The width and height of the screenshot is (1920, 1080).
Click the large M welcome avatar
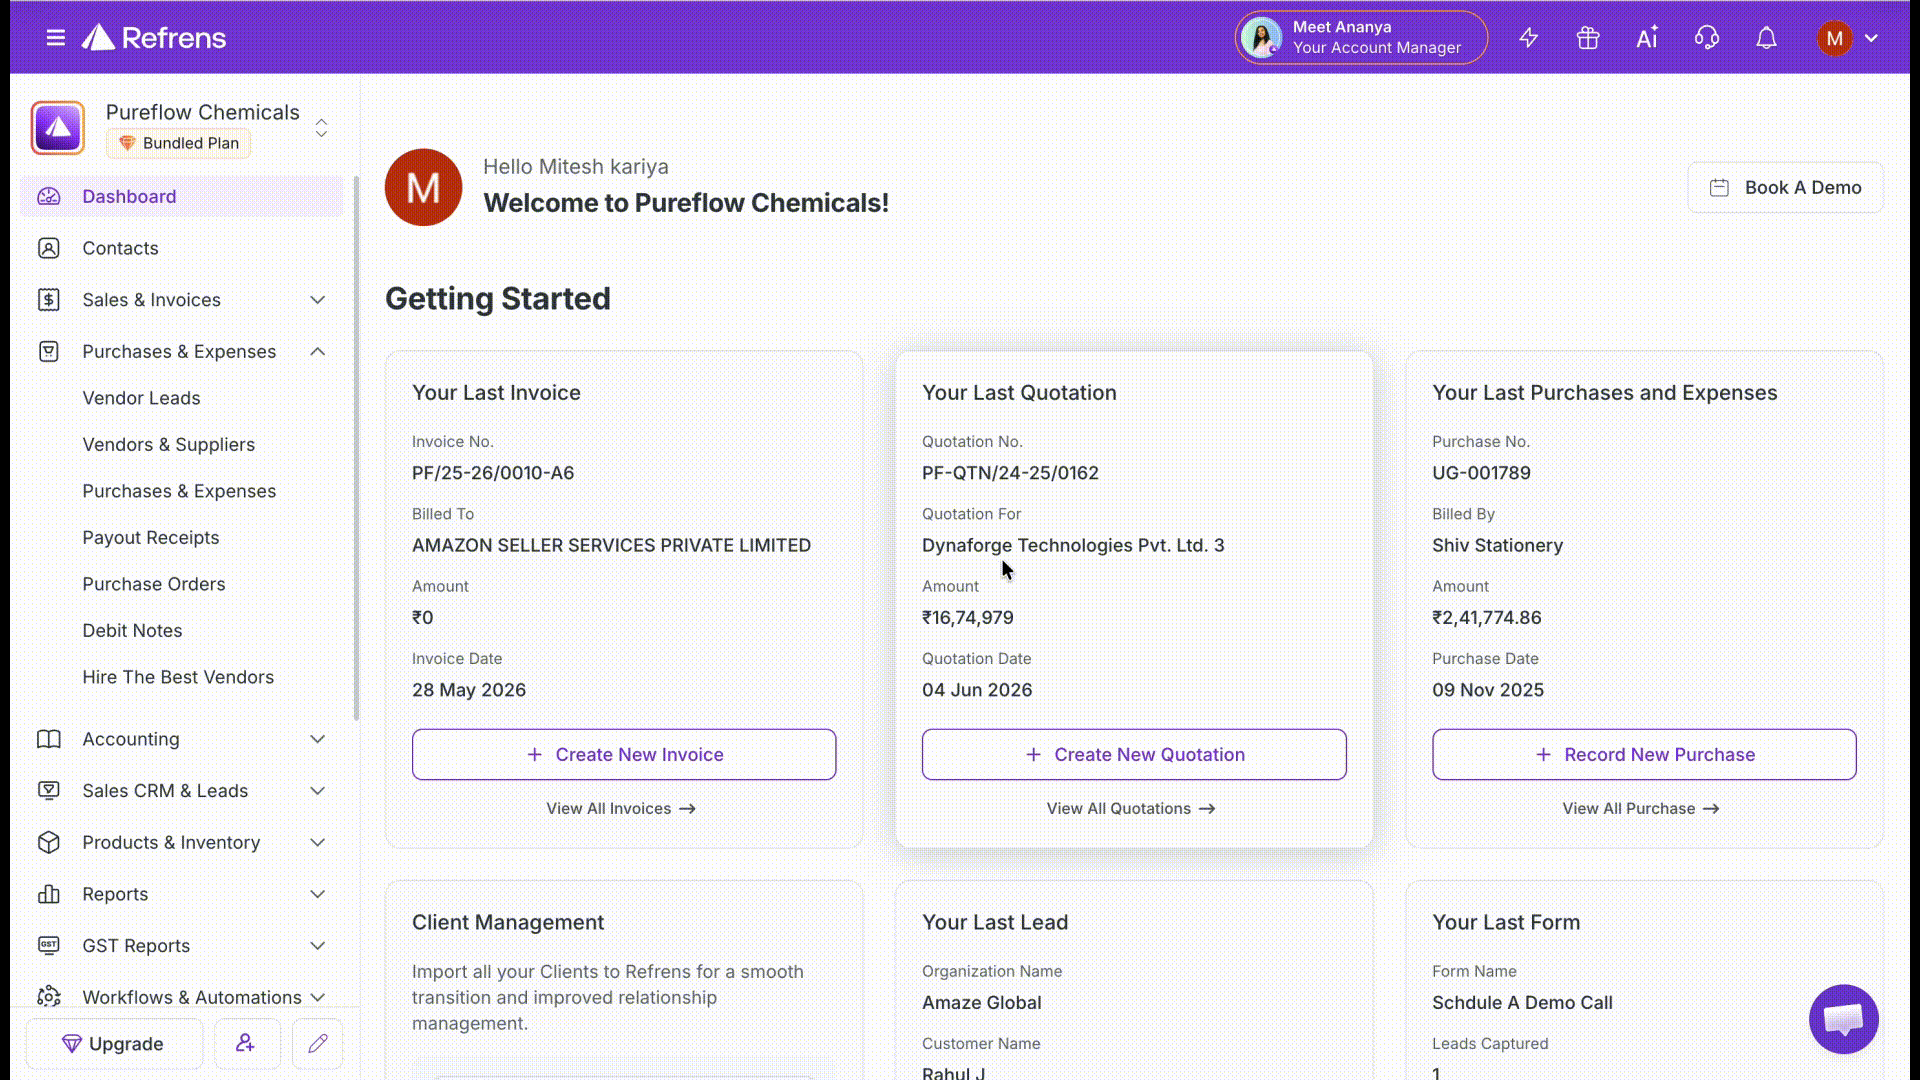(423, 187)
